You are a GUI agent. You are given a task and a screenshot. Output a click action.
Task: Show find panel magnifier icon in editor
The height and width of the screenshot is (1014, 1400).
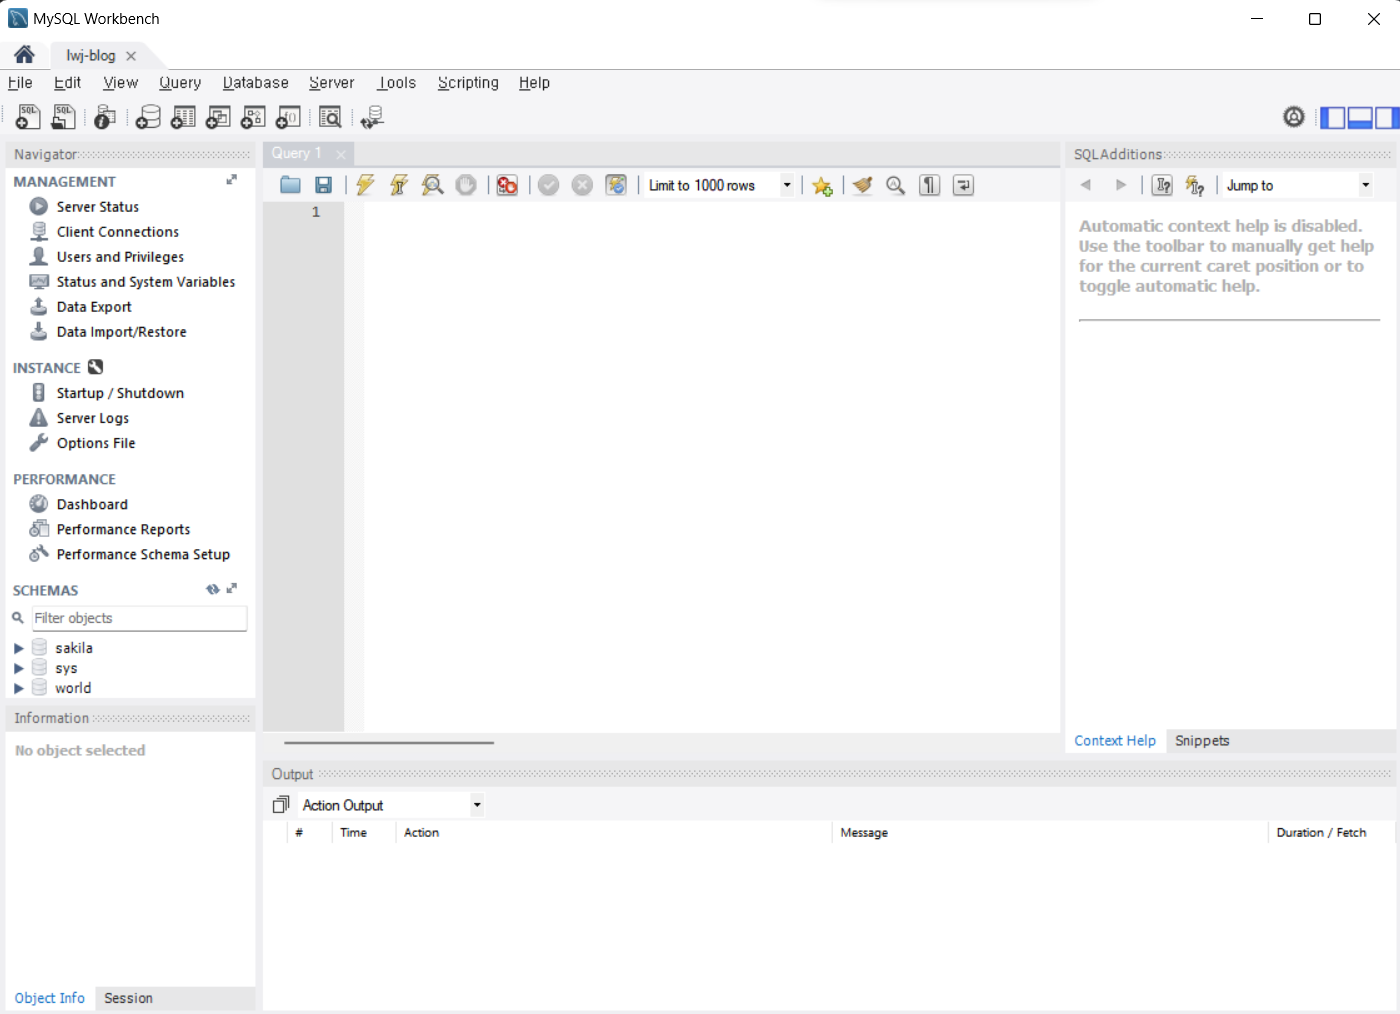[896, 185]
